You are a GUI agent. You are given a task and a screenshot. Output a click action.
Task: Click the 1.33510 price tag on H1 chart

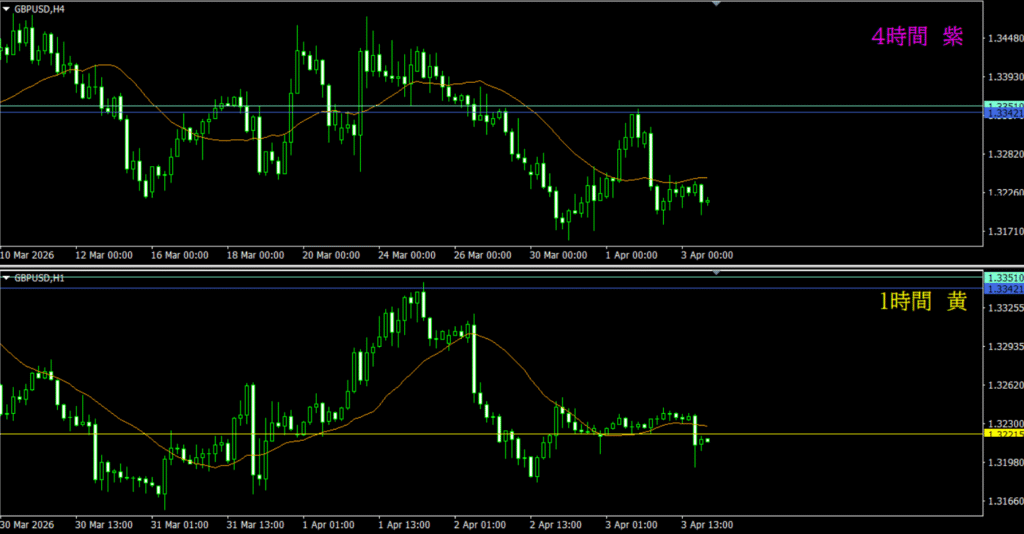[x=1003, y=277]
